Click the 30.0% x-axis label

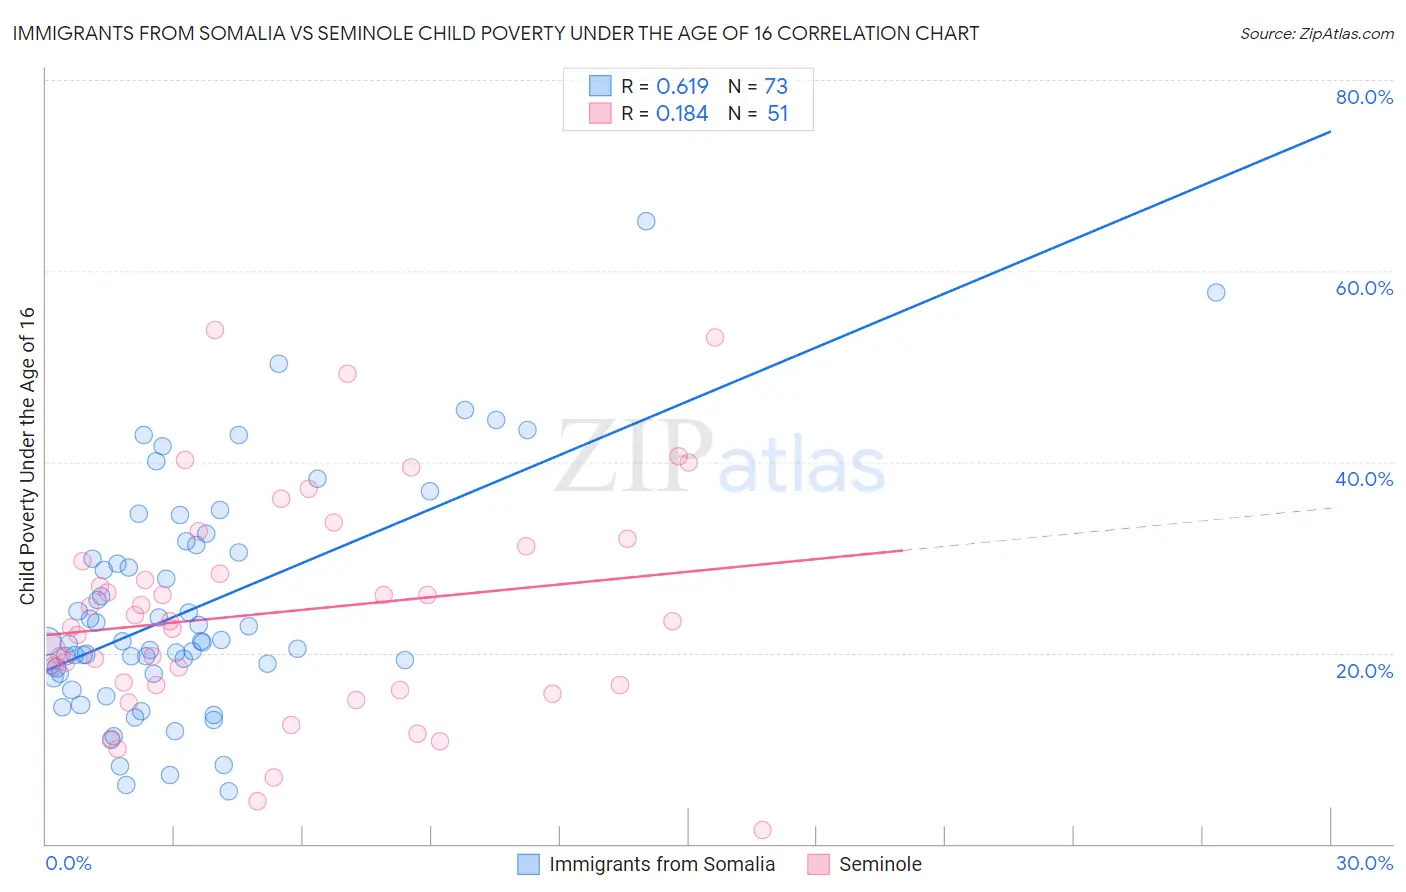[x=1364, y=863]
